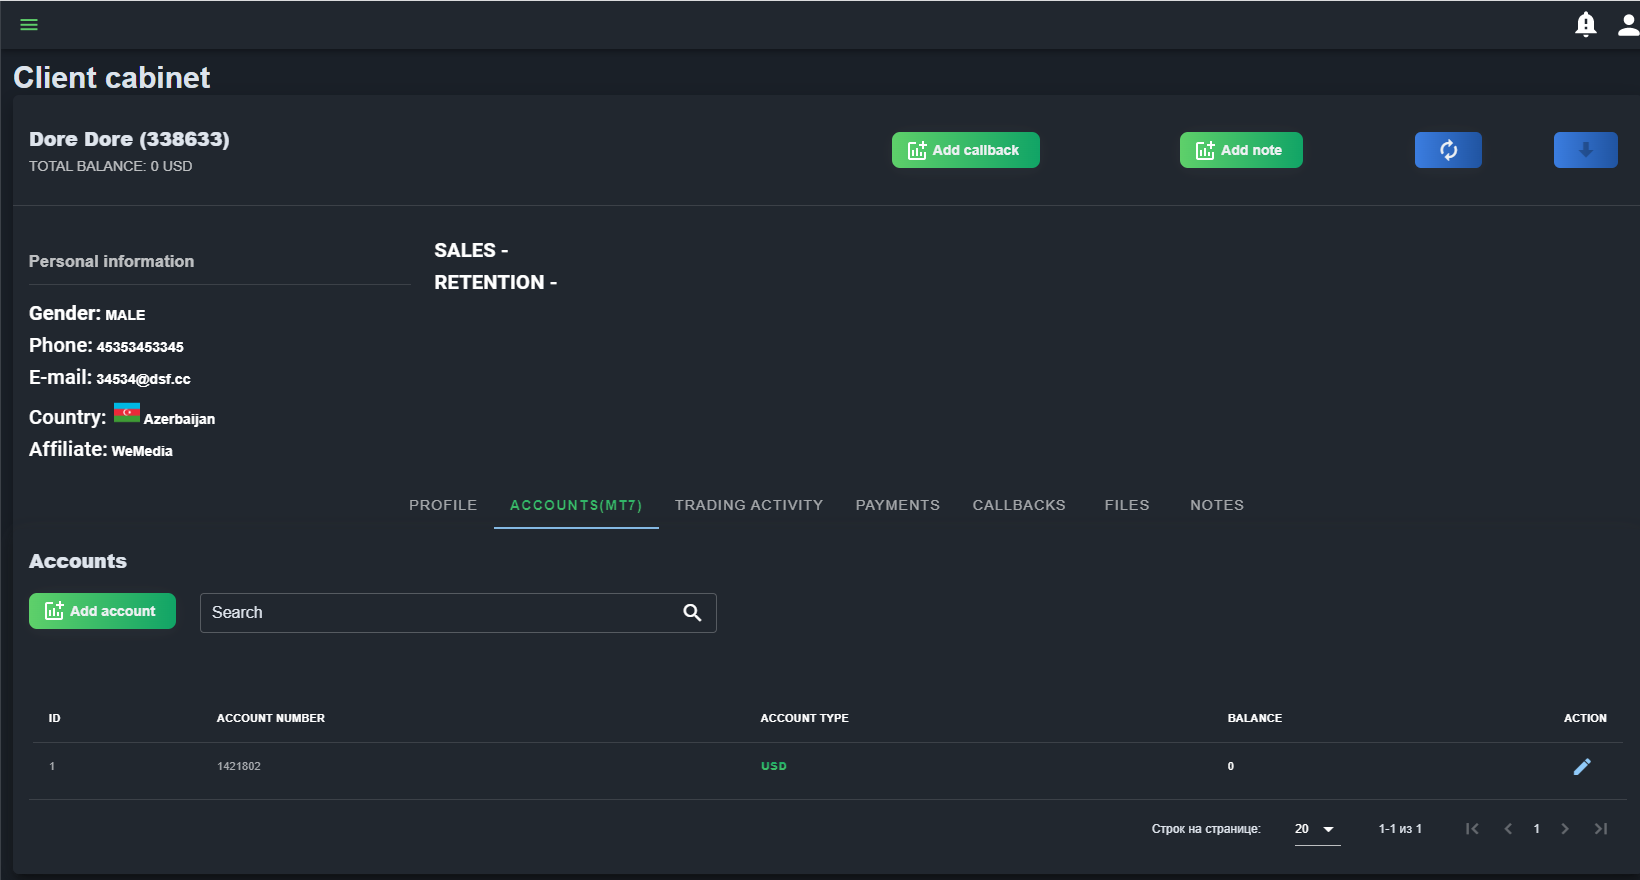Screen dimensions: 1640x880
Task: Click the Add callback button
Action: pyautogui.click(x=966, y=150)
